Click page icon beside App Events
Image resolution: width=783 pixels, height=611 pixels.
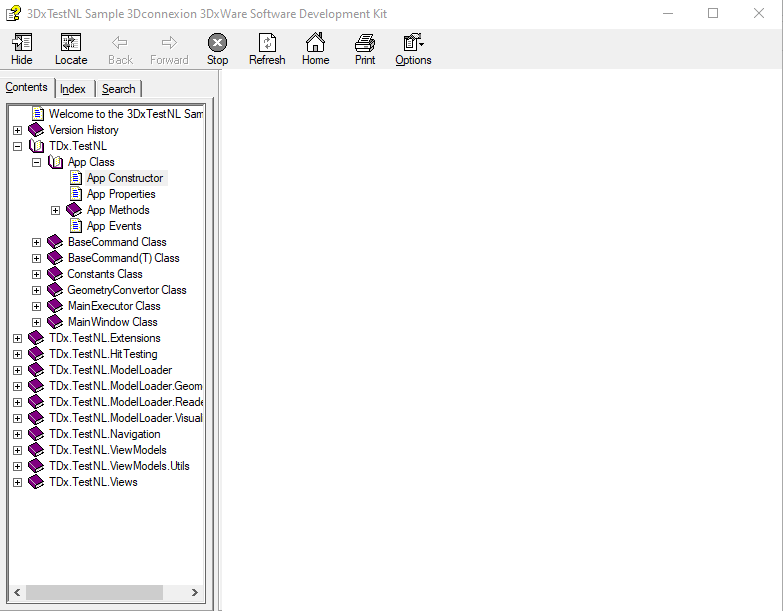pyautogui.click(x=76, y=226)
